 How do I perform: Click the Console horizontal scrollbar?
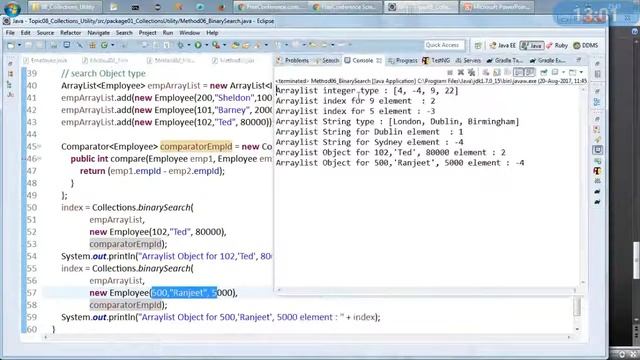click(427, 290)
